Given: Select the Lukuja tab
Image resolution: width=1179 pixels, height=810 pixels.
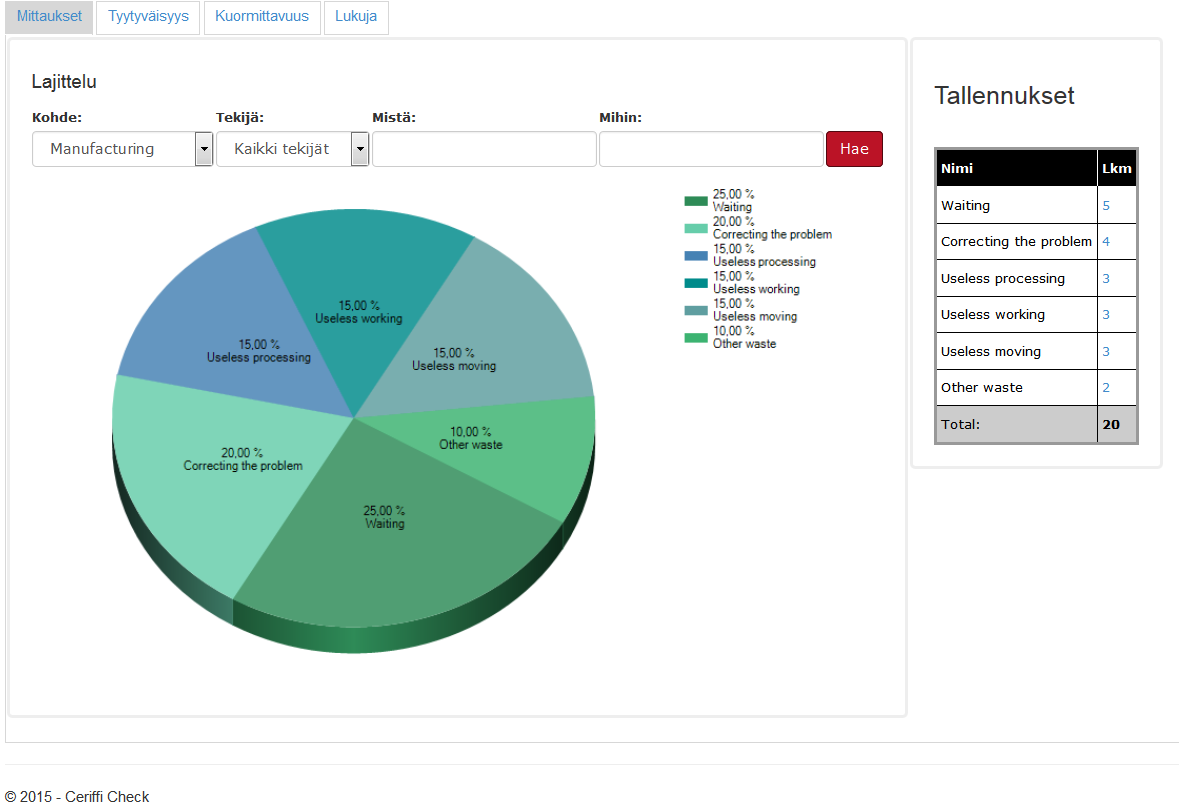Looking at the screenshot, I should click(356, 17).
